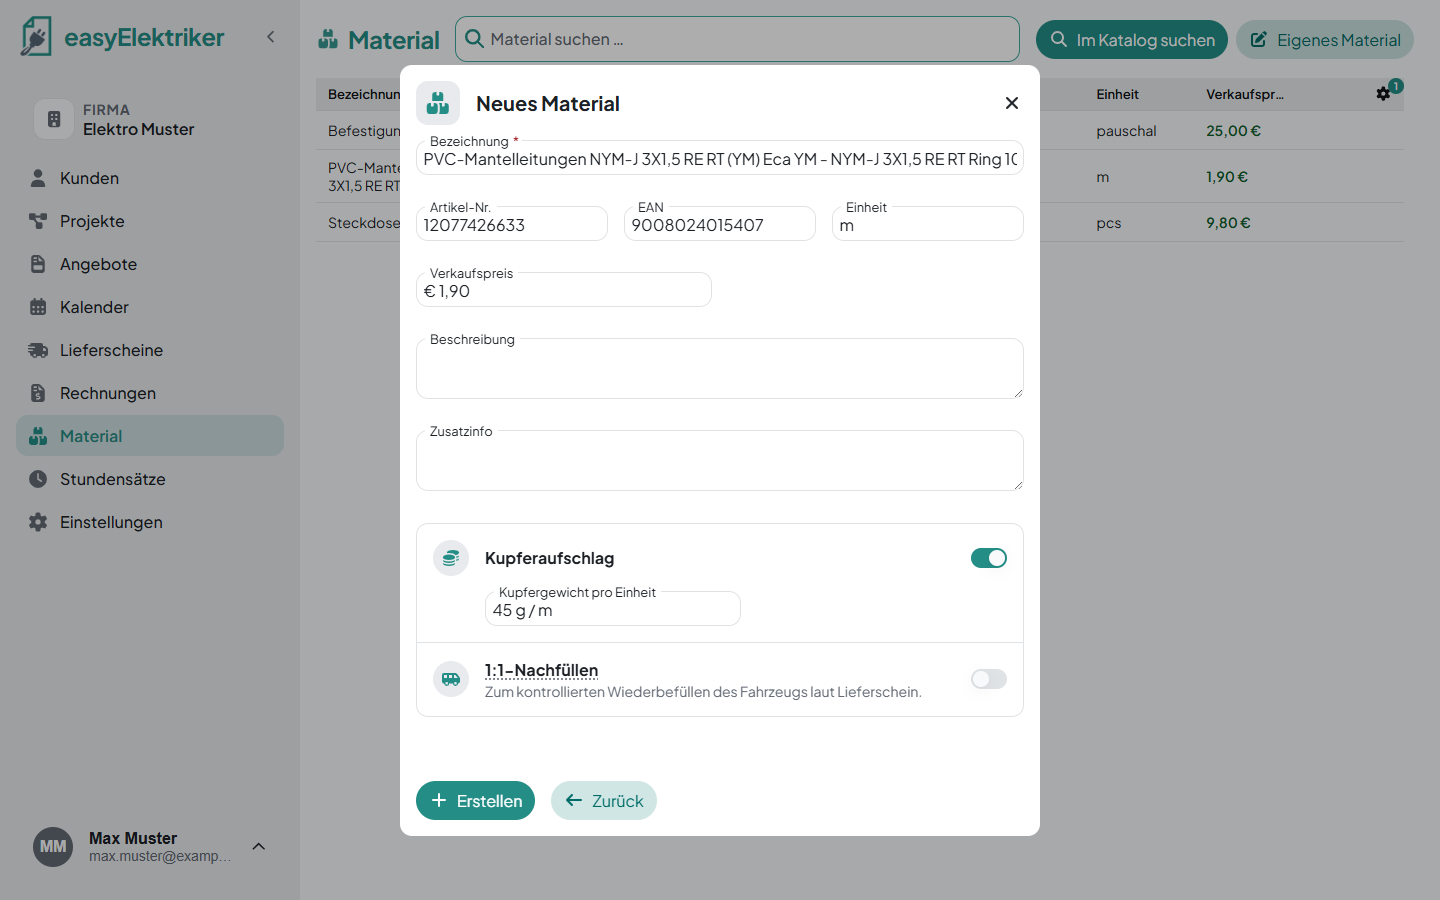Click the Kalender icon in sidebar
1440x900 pixels.
[38, 307]
